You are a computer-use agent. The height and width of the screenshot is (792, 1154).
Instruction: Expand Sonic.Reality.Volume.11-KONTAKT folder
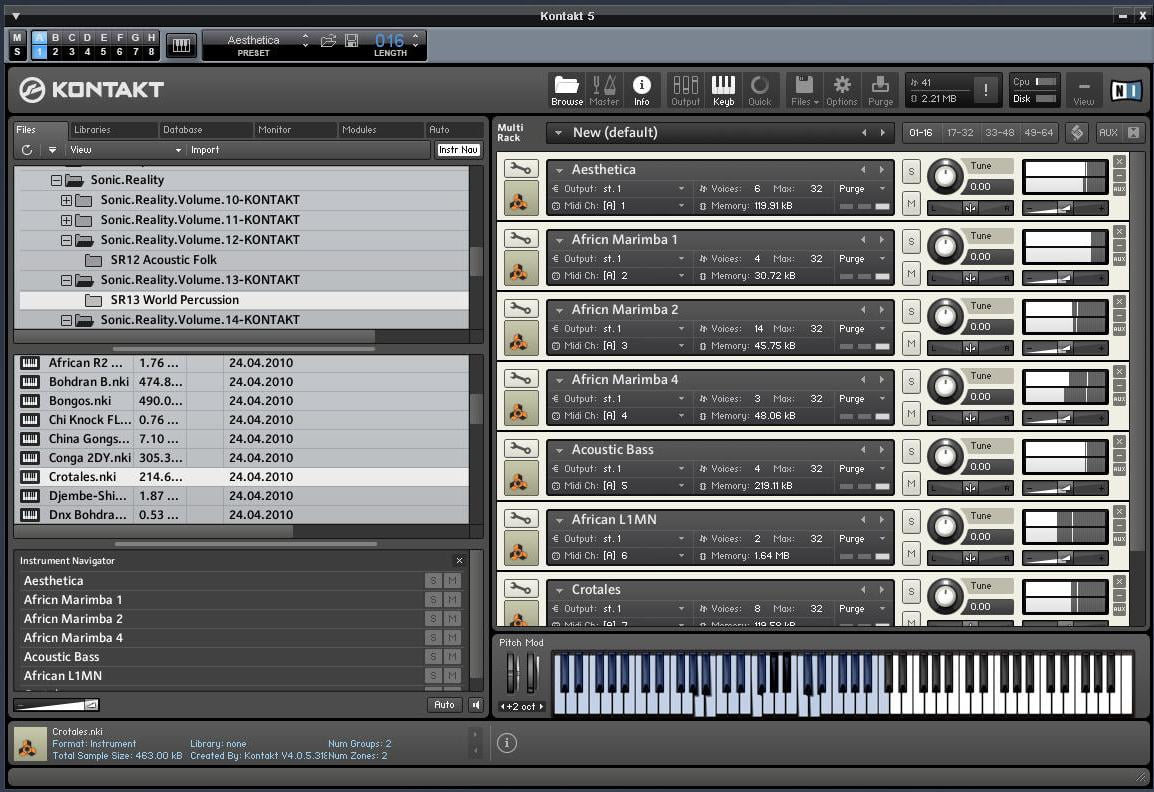[66, 220]
